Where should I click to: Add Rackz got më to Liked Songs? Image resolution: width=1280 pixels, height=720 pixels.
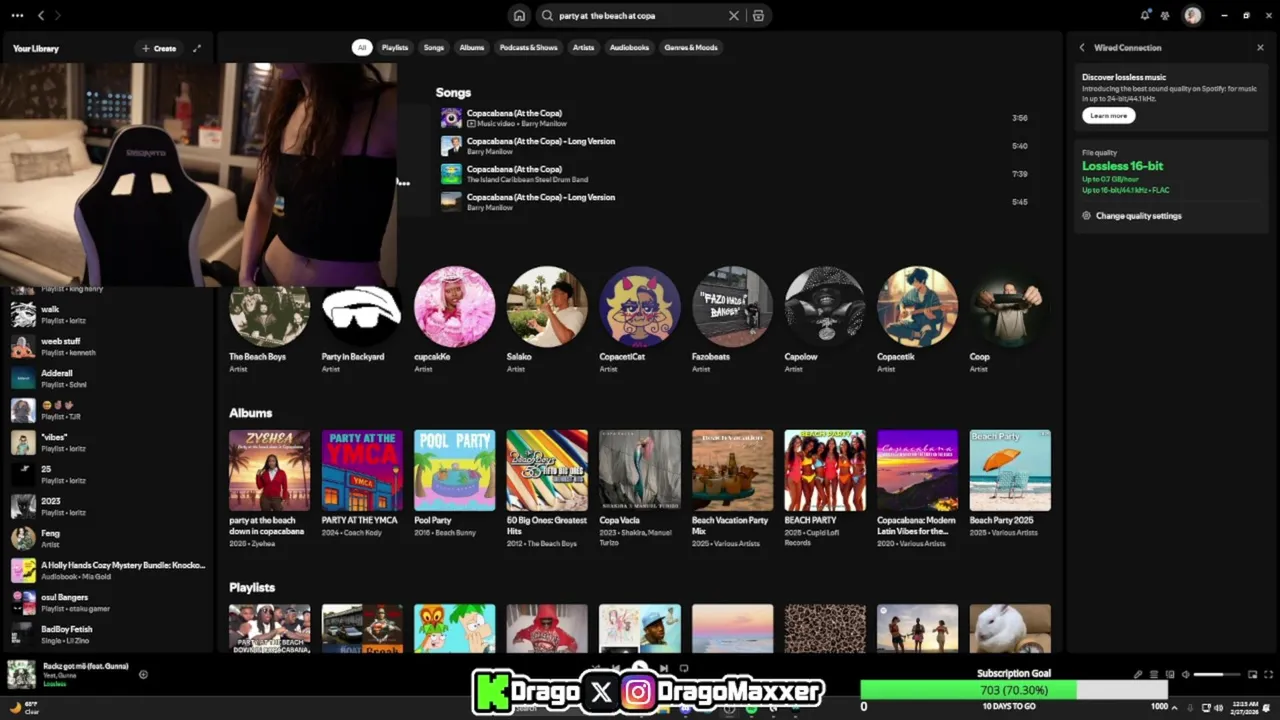(x=143, y=674)
